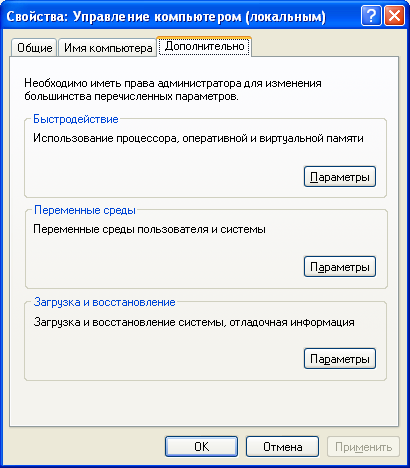Viewport: 410px width, 468px height.
Task: Open Параметры for Переменные среды
Action: [340, 267]
